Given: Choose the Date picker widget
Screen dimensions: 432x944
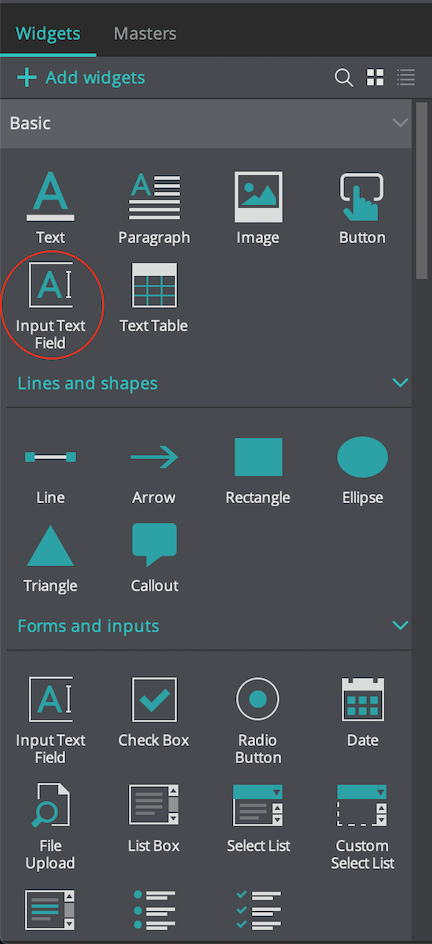Looking at the screenshot, I should tap(363, 699).
